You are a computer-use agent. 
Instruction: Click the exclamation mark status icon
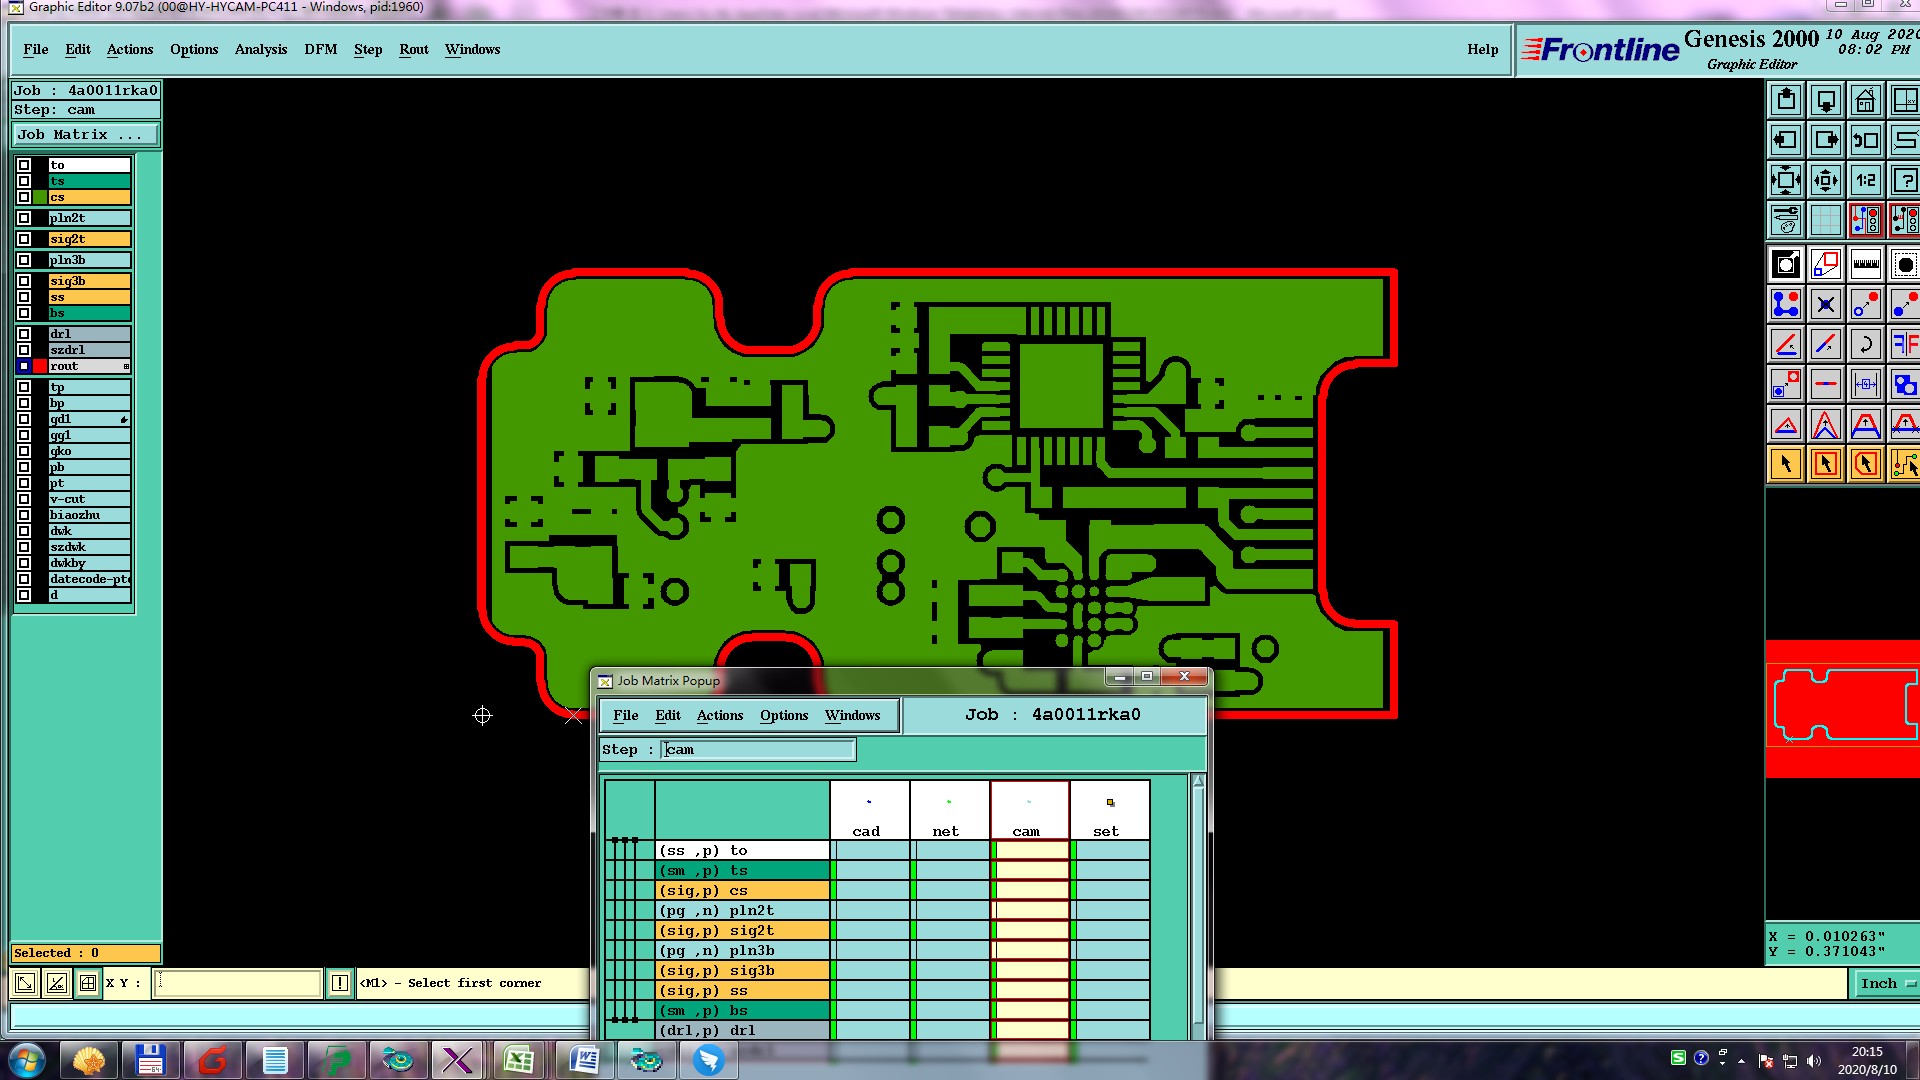[x=340, y=983]
